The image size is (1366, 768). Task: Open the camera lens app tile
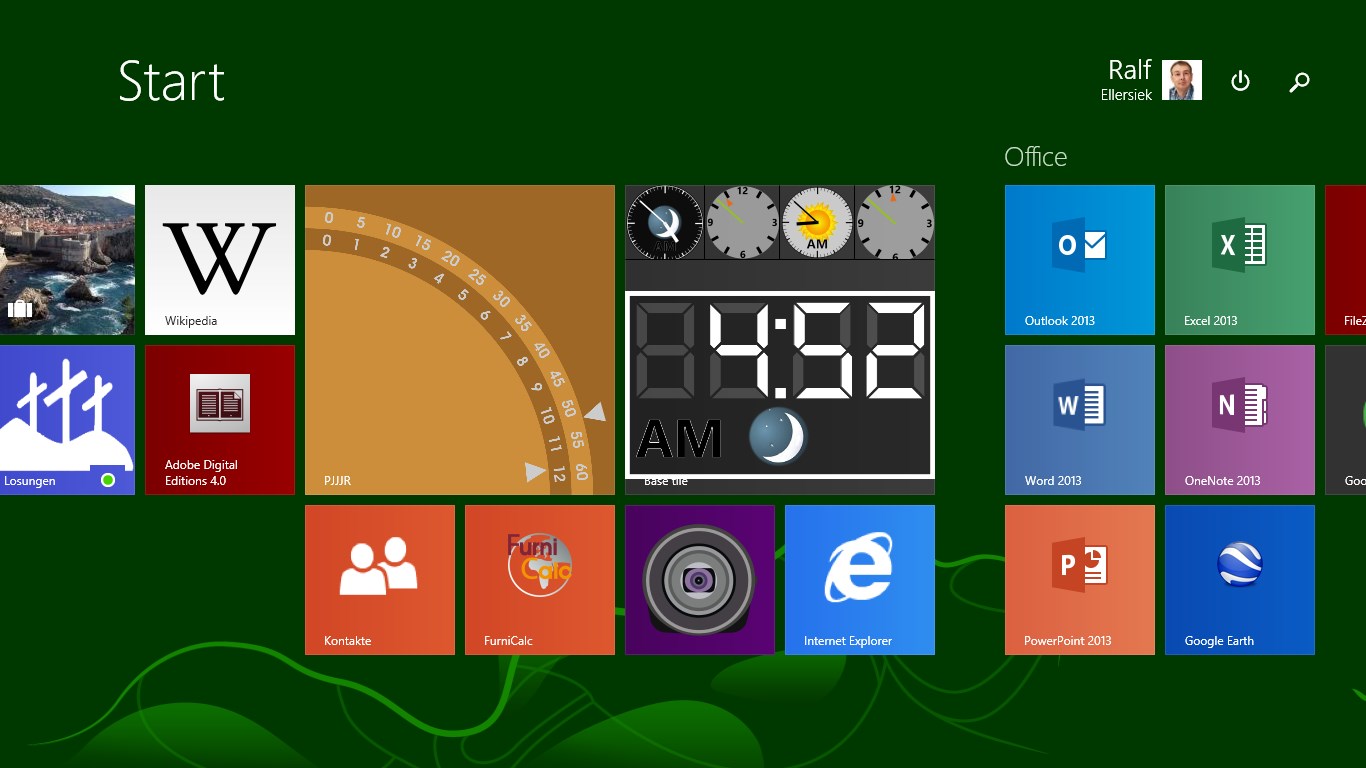699,579
